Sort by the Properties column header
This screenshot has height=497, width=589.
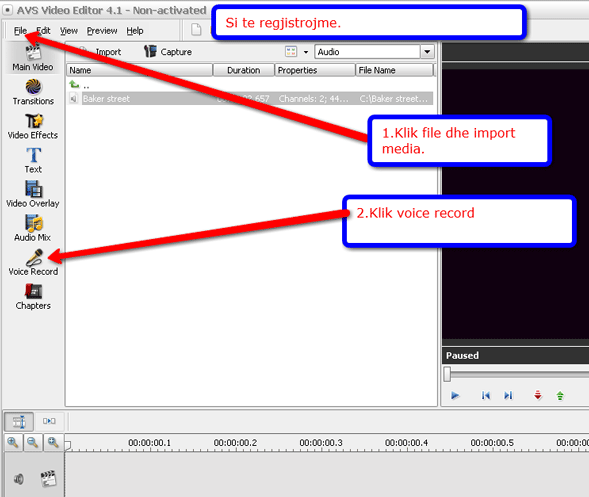(x=315, y=70)
